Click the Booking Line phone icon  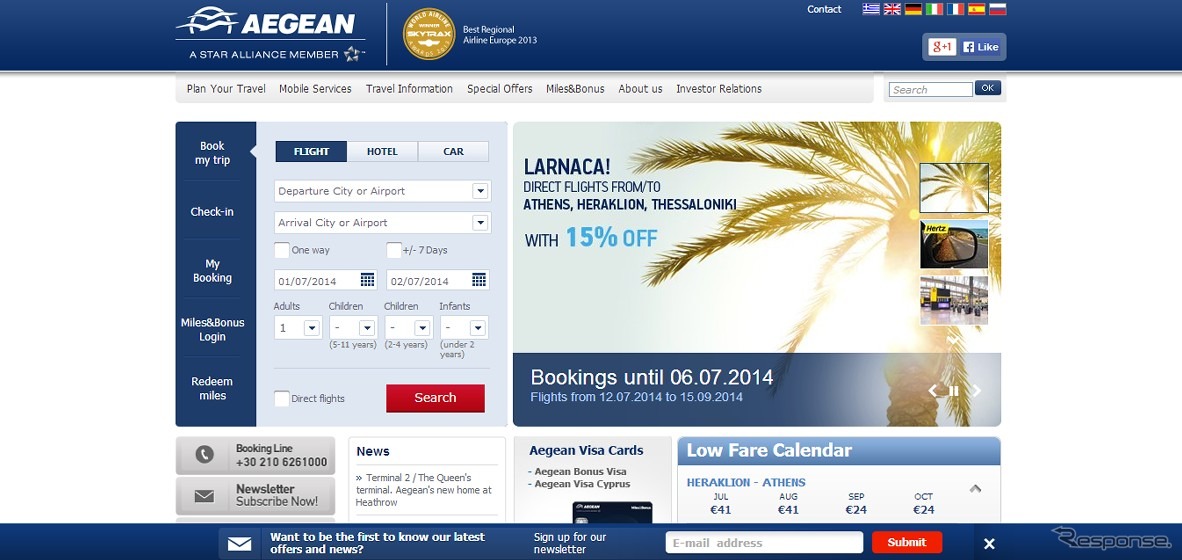click(204, 454)
